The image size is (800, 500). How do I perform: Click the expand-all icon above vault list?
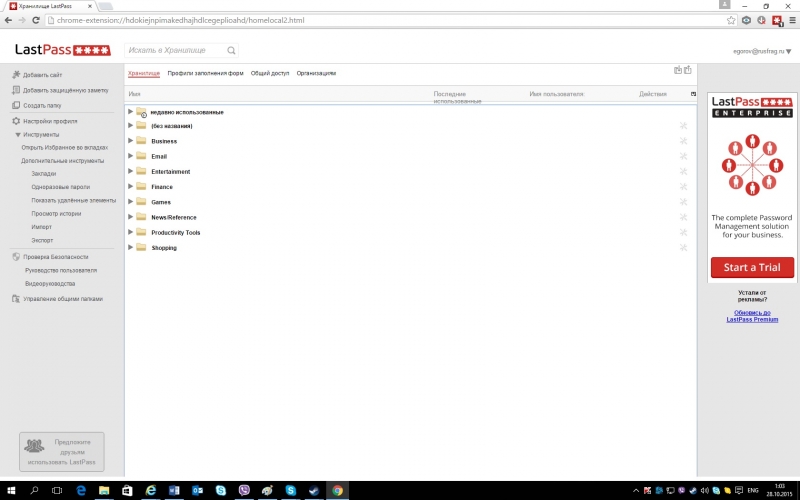(x=688, y=70)
